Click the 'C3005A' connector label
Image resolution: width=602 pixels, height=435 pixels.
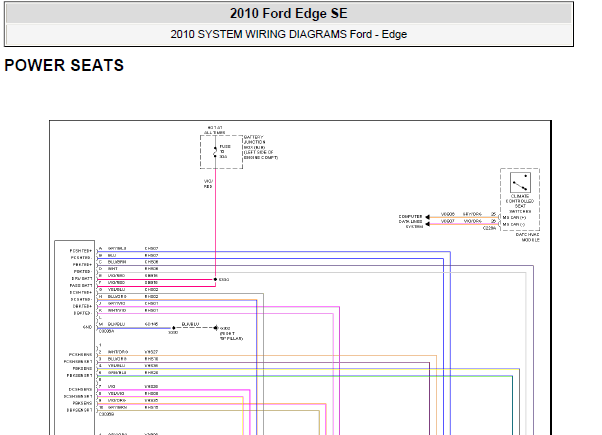click(x=106, y=331)
